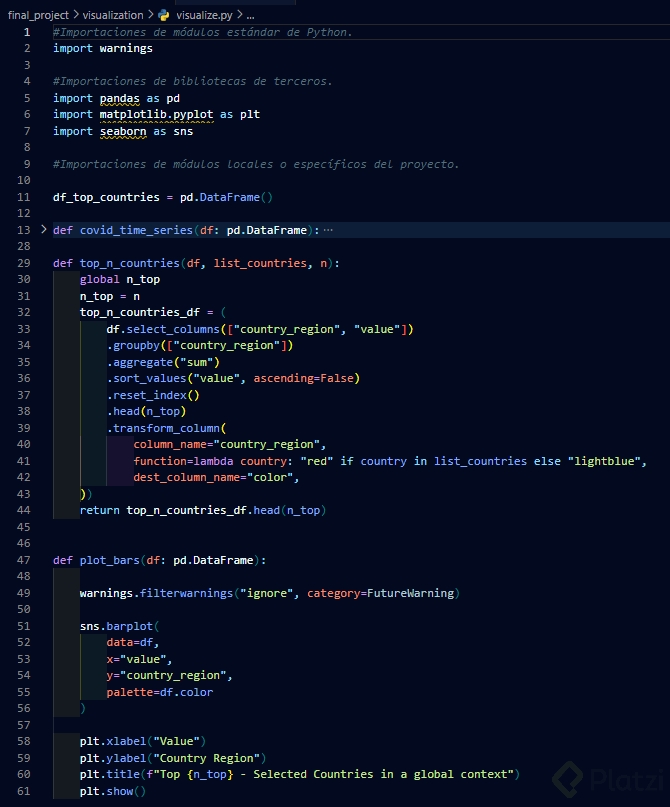Click the 'plt.show()' call
This screenshot has height=807, width=670.
pyautogui.click(x=113, y=791)
